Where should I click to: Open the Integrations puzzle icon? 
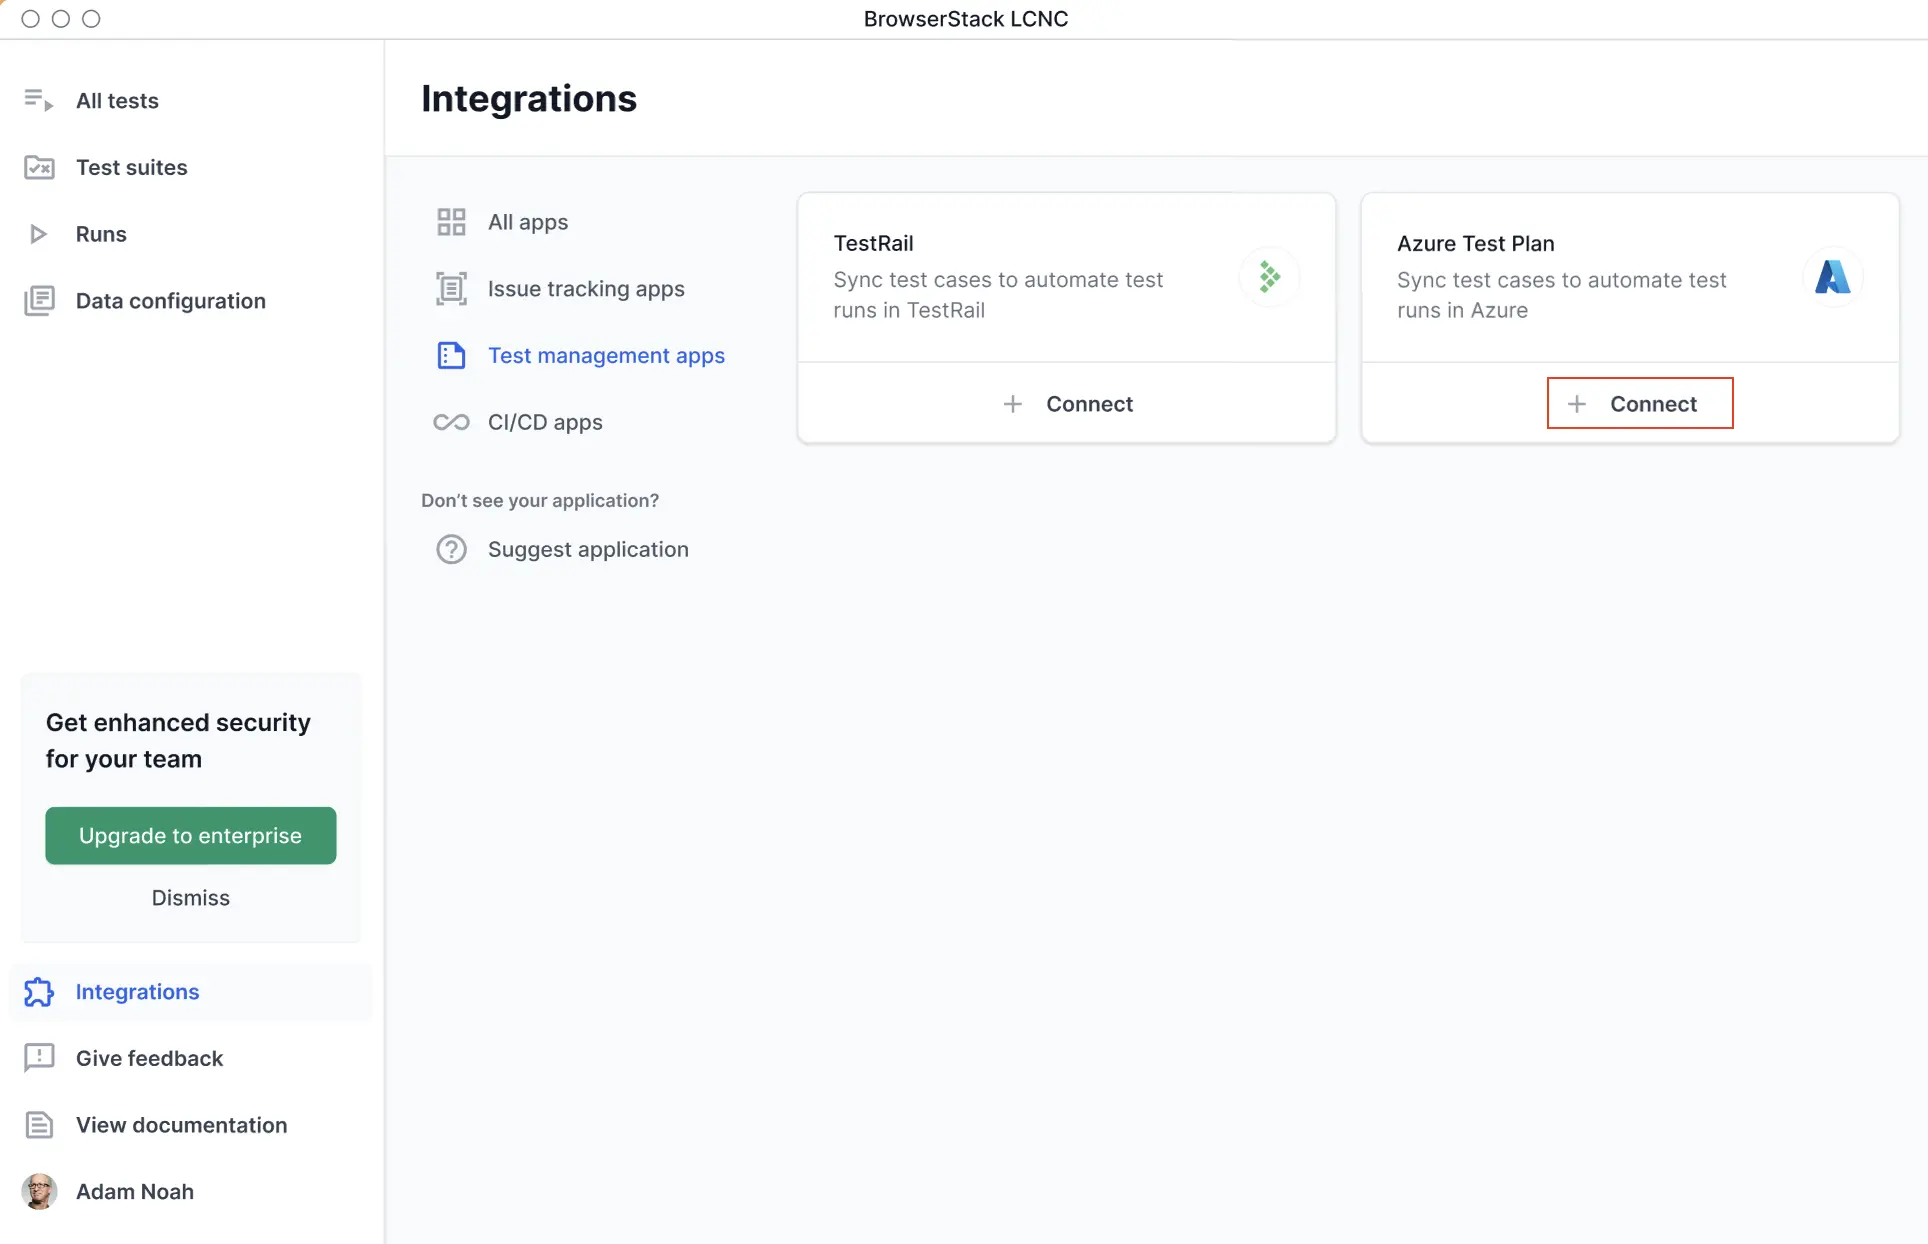(x=38, y=992)
